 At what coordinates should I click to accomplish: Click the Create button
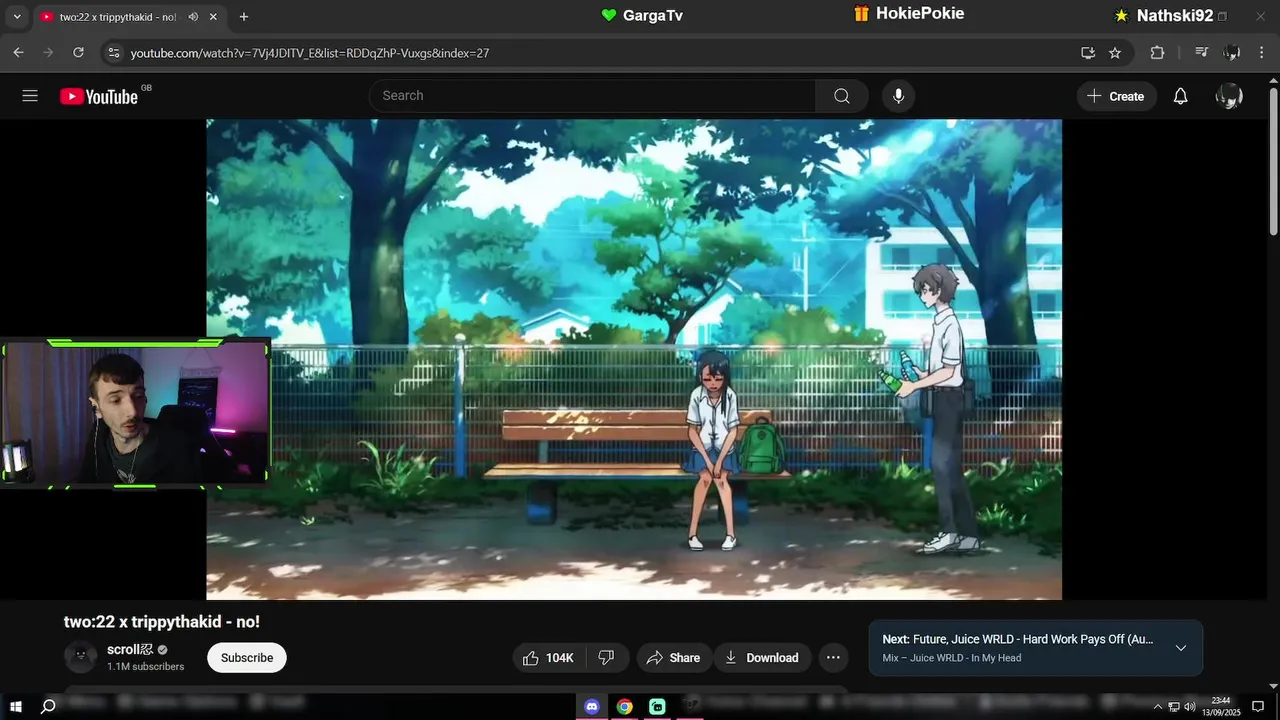(x=1117, y=96)
